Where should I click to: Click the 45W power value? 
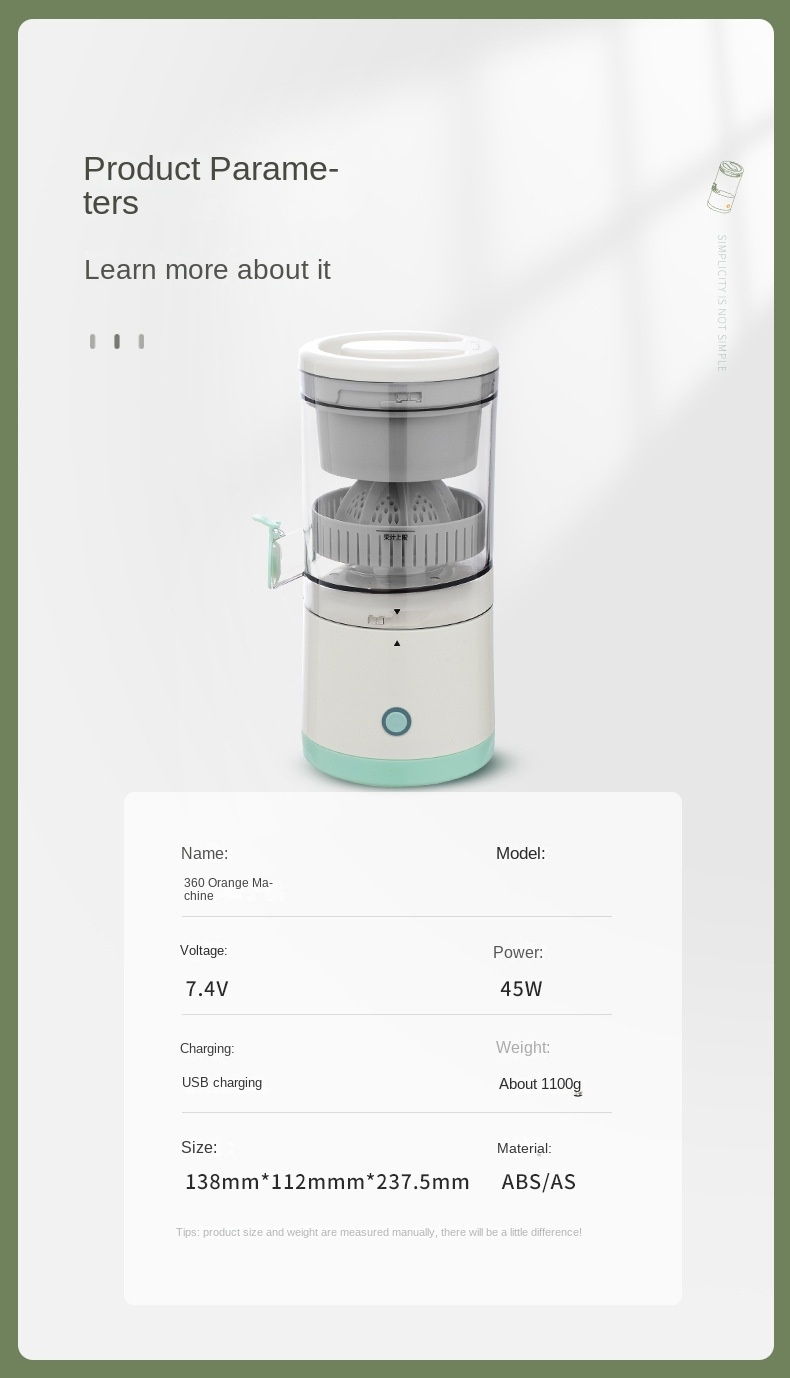tap(521, 989)
